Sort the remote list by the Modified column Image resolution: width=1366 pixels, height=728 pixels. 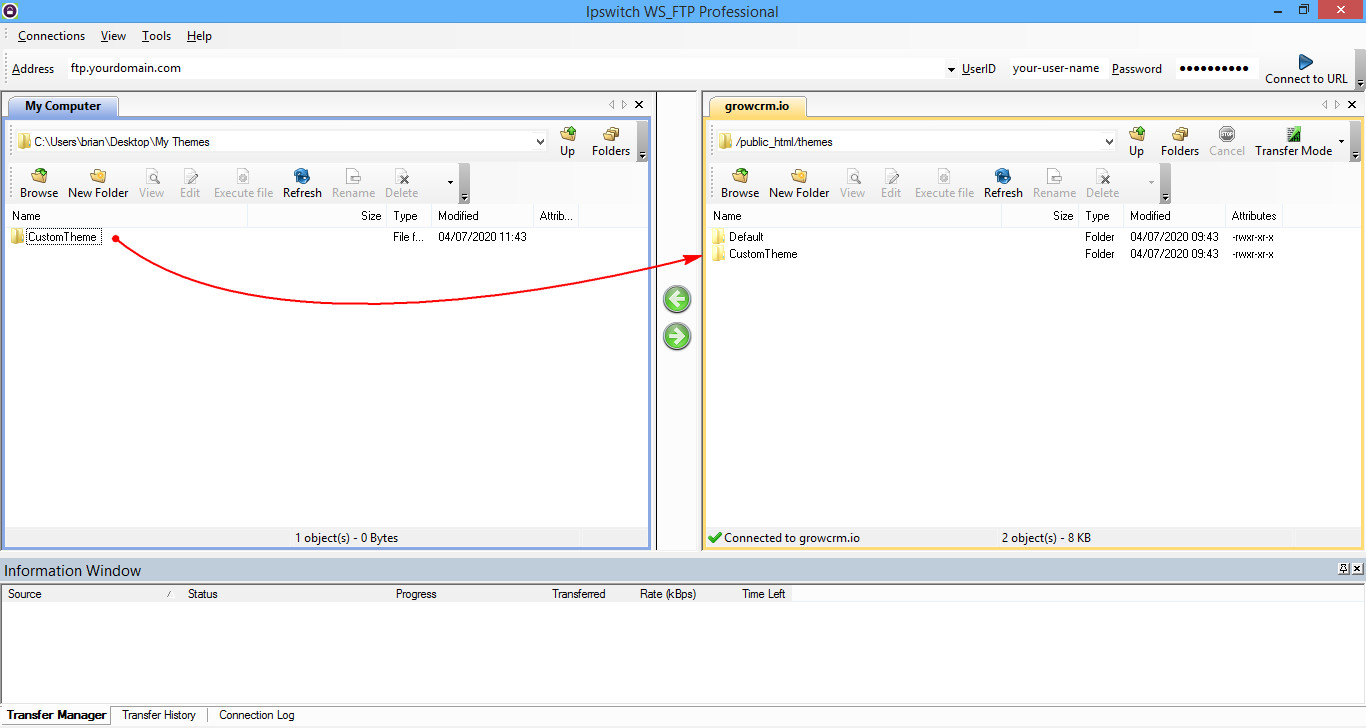[1150, 216]
